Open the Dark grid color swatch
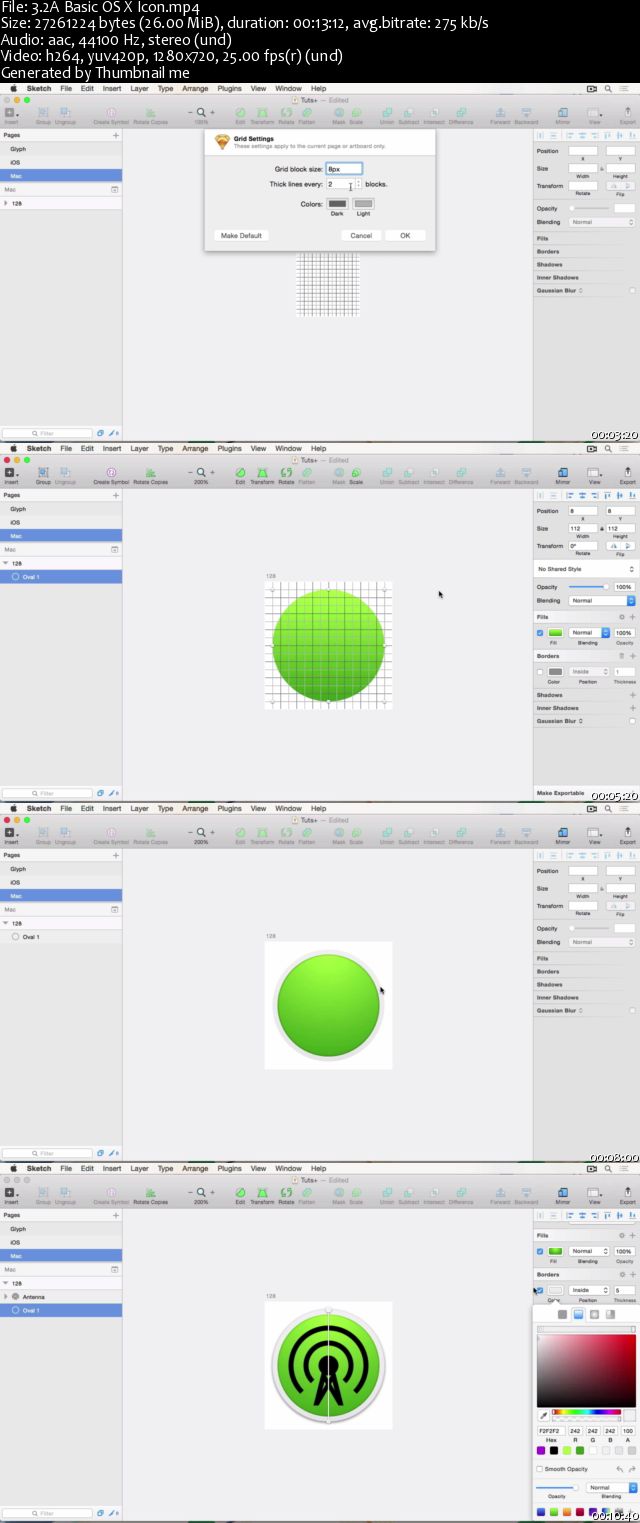The height and width of the screenshot is (1523, 640). [x=337, y=204]
